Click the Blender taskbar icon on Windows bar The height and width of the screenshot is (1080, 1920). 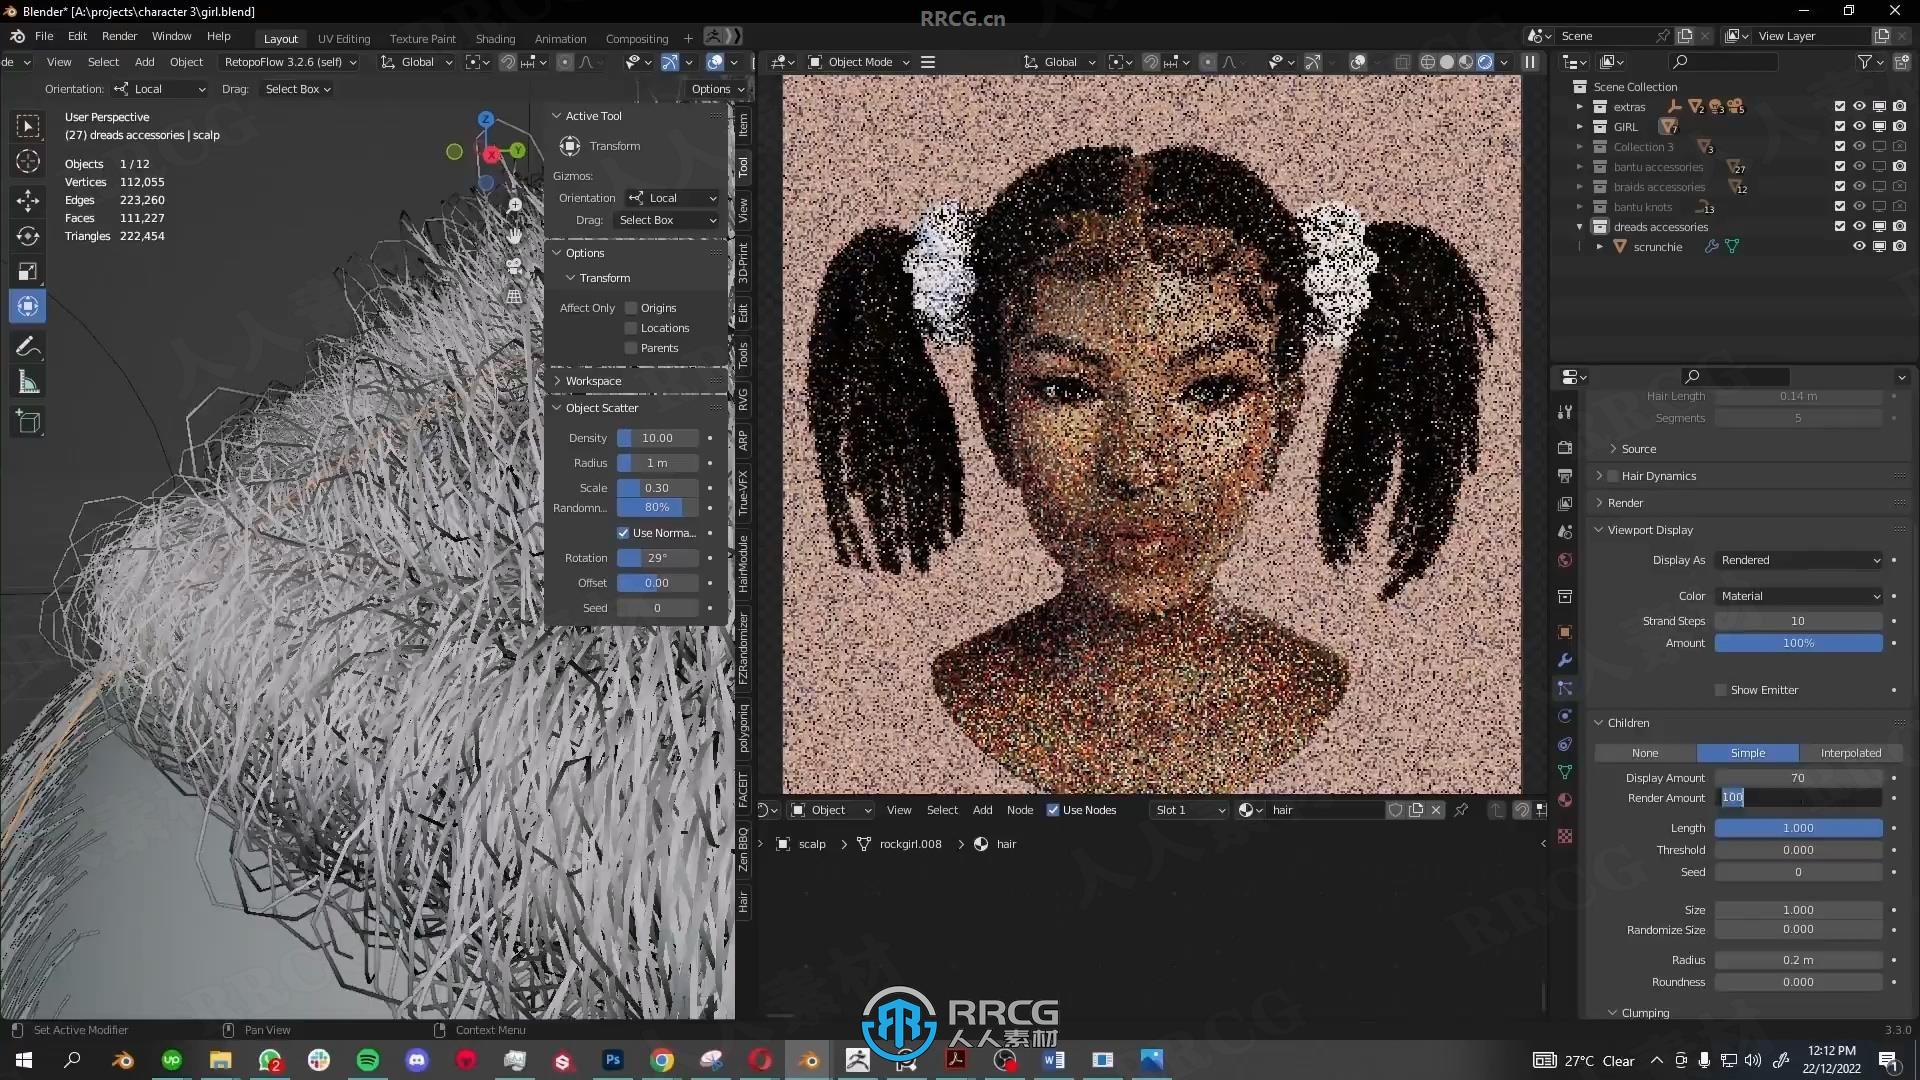(x=121, y=1060)
